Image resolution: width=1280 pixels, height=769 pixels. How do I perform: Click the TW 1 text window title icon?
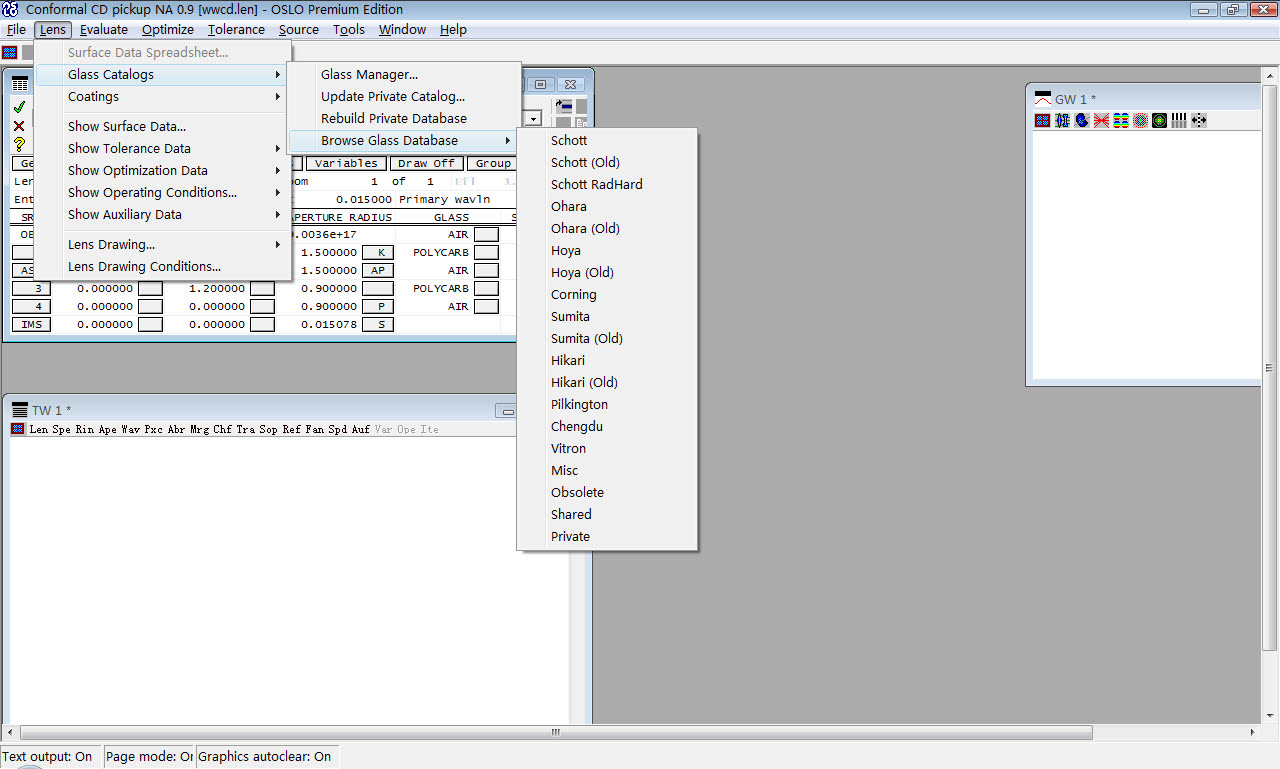[19, 410]
